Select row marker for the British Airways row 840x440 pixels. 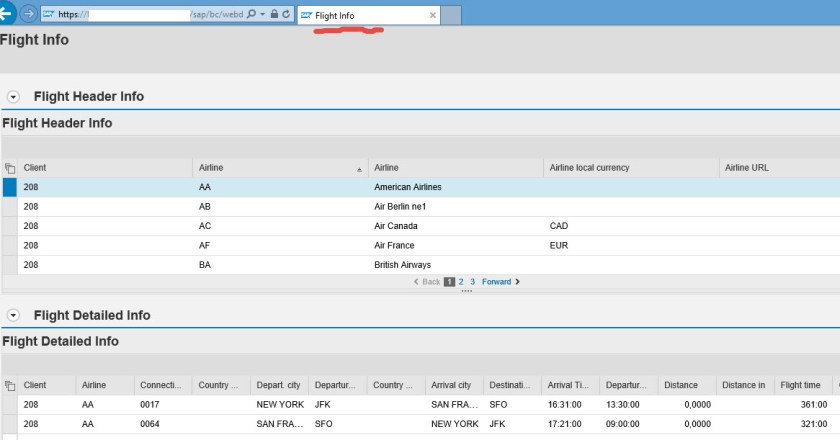pyautogui.click(x=10, y=265)
